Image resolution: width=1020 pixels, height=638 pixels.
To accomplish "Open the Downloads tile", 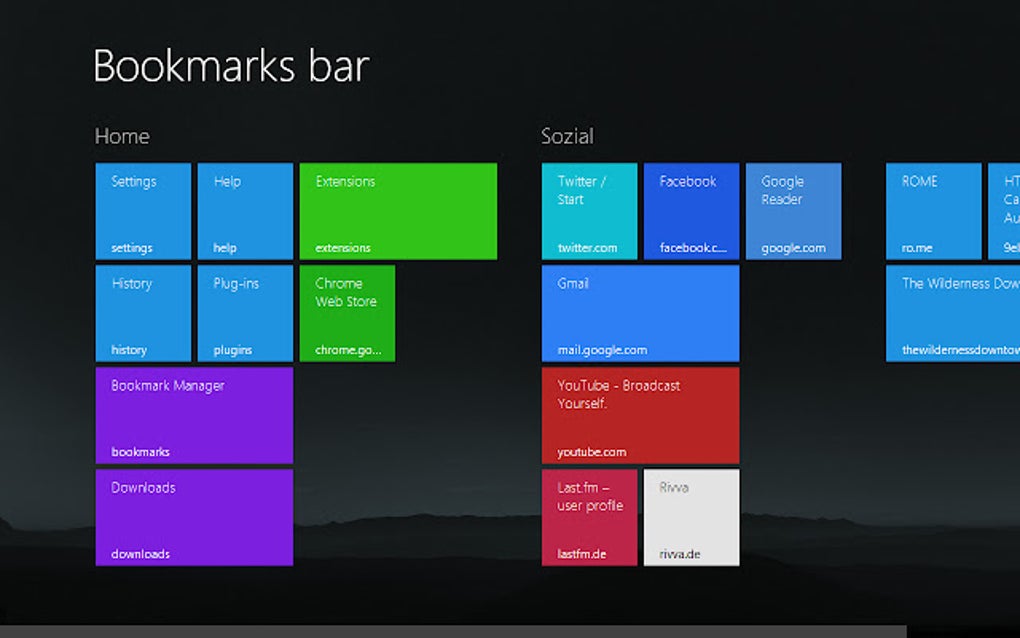I will [x=195, y=518].
